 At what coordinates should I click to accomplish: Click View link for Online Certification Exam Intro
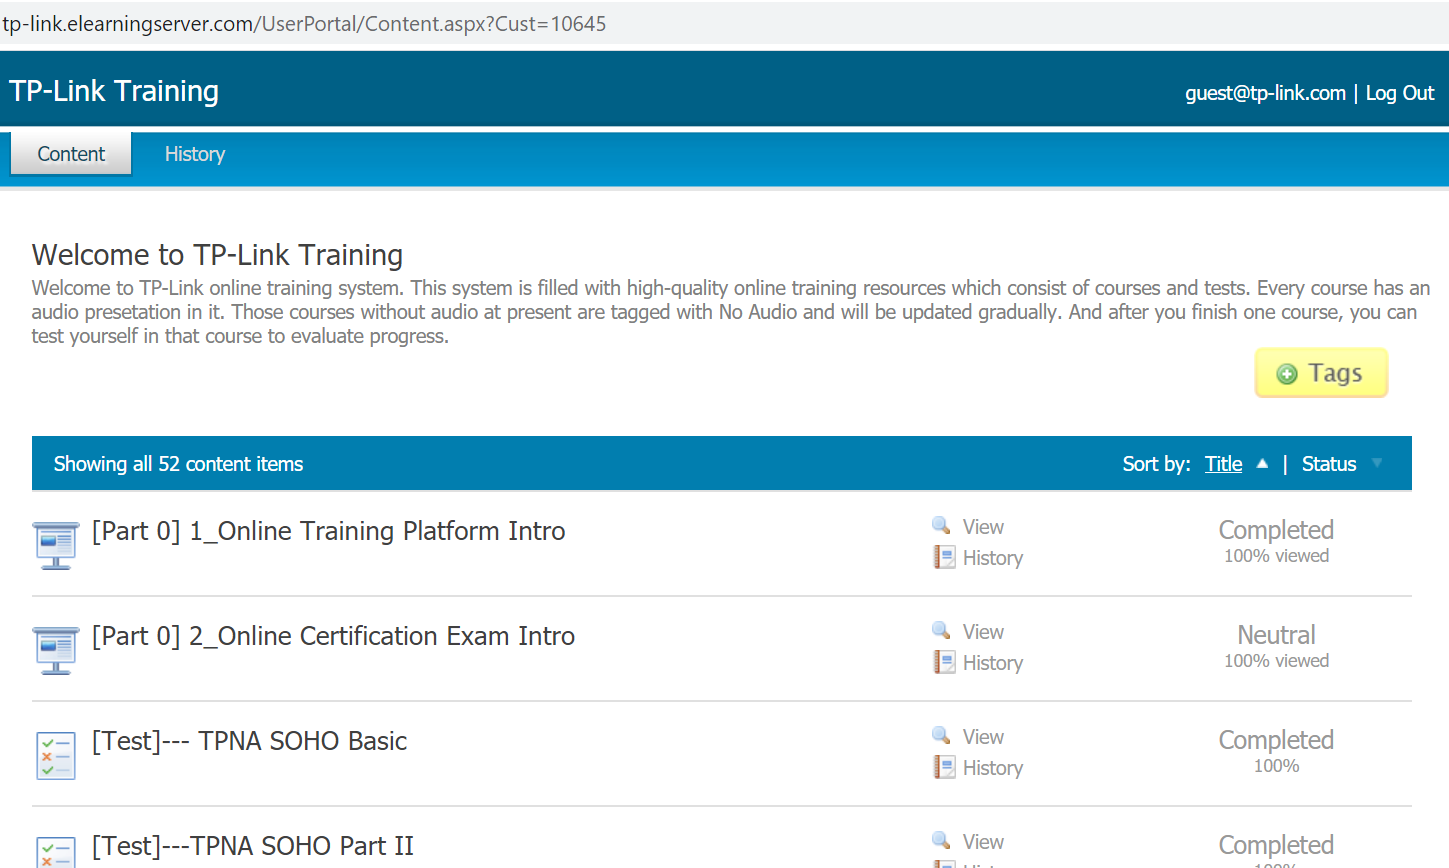pos(983,632)
